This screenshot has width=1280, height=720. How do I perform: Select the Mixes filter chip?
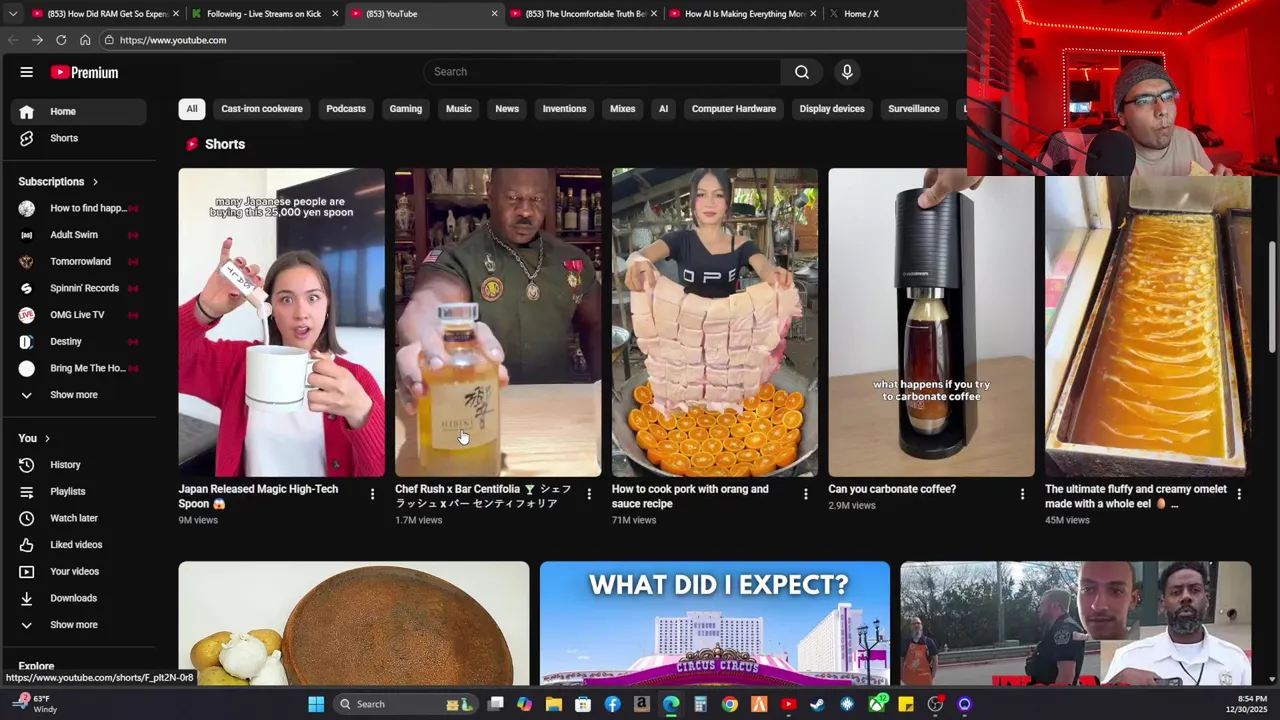click(623, 109)
